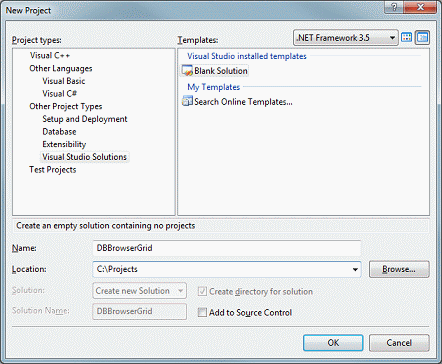Click the Cancel button
Viewport: 442px width, 364px height.
[399, 343]
